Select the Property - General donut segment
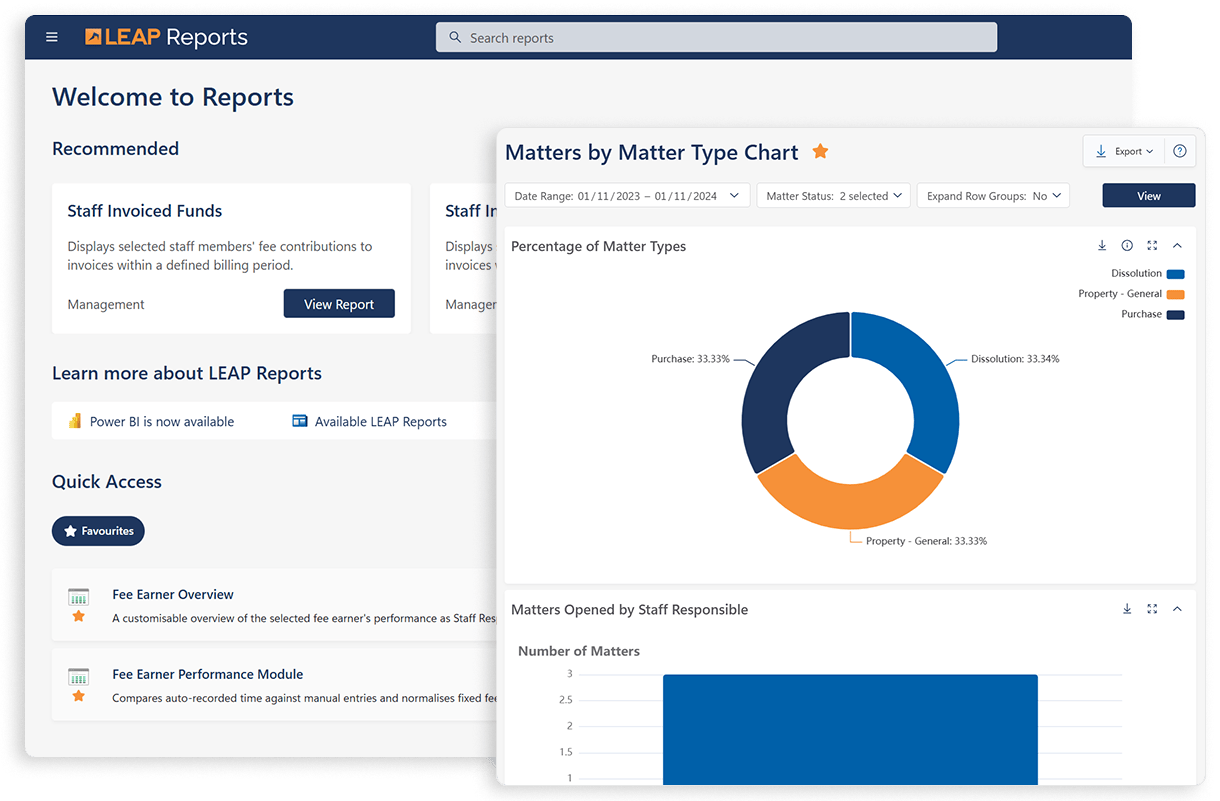This screenshot has width=1220, height=801. pos(850,506)
